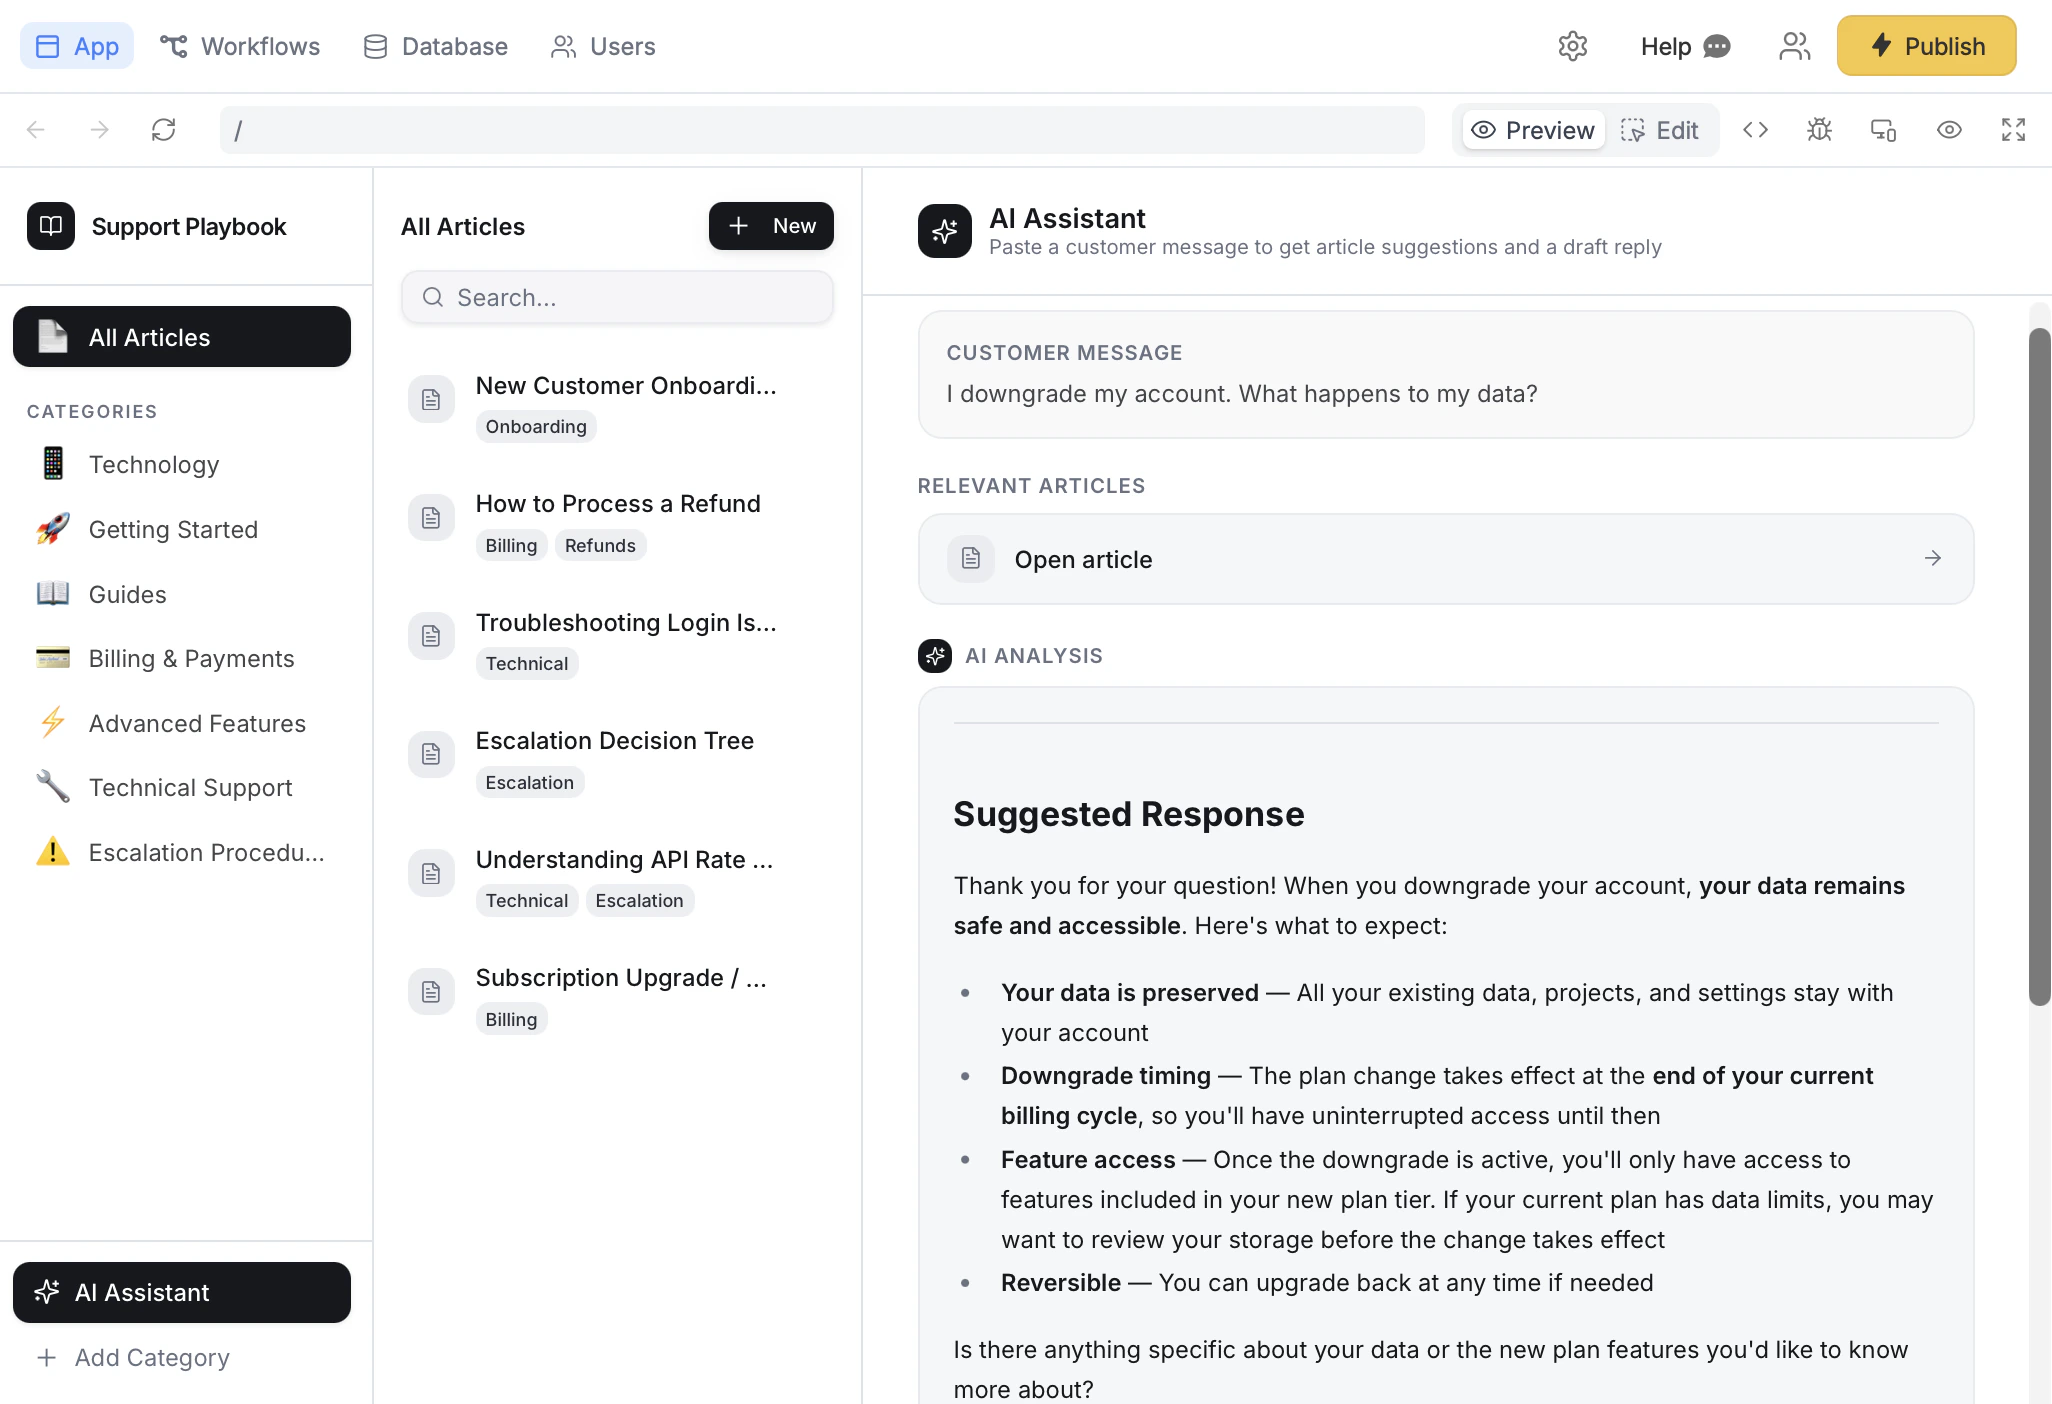2052x1404 pixels.
Task: Click the responsive device preview icon
Action: click(1883, 130)
